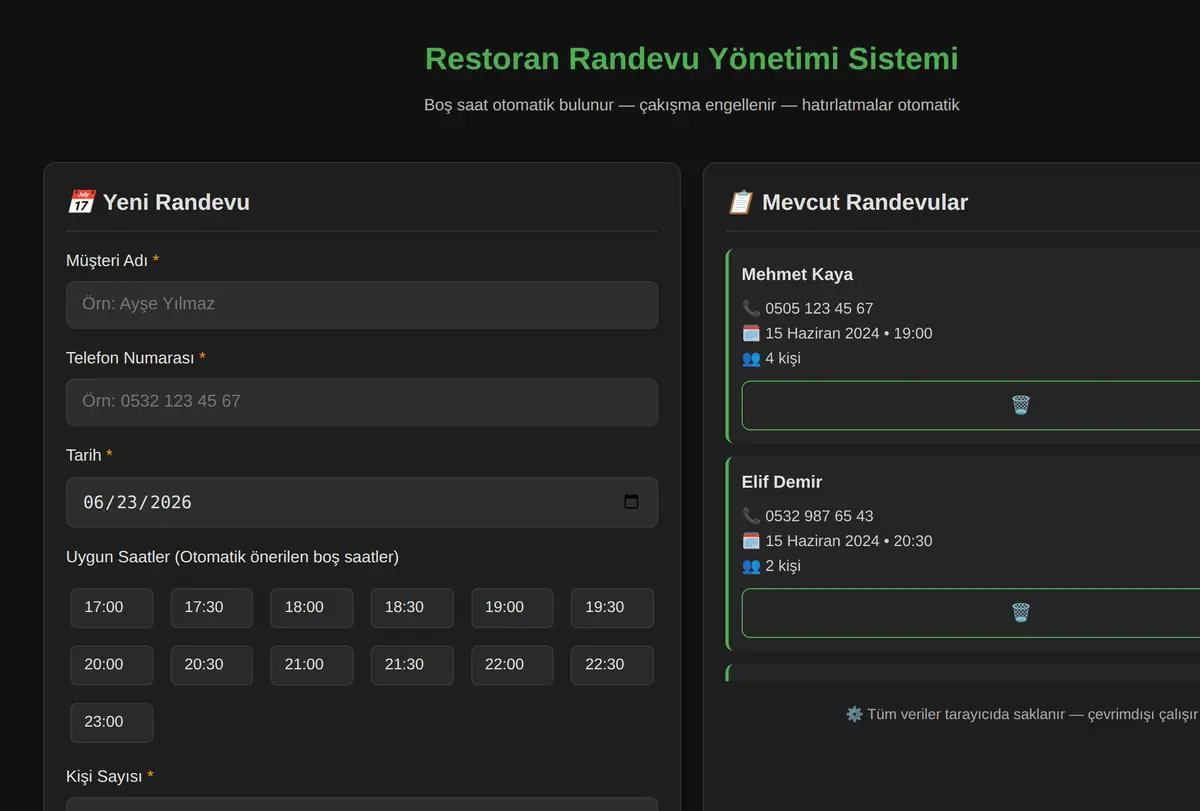Select the 20:00 time slot

tap(112, 665)
